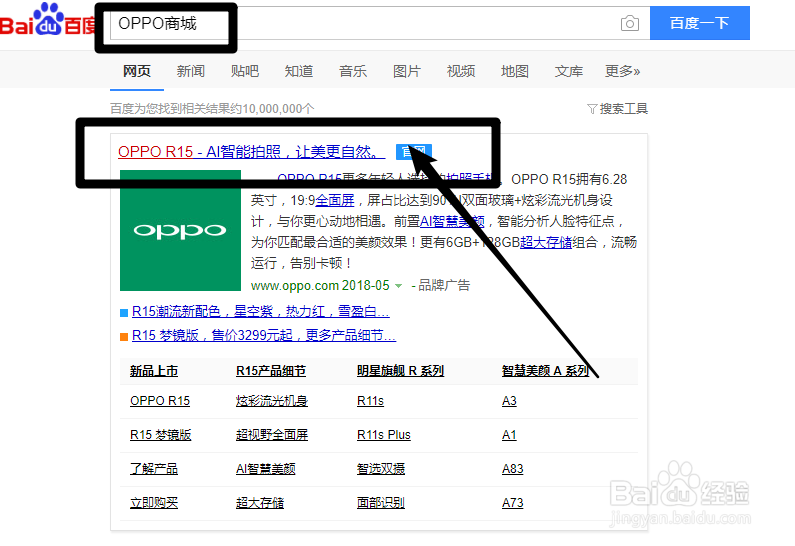Open the 音乐 tab
The image size is (795, 546).
pos(353,71)
